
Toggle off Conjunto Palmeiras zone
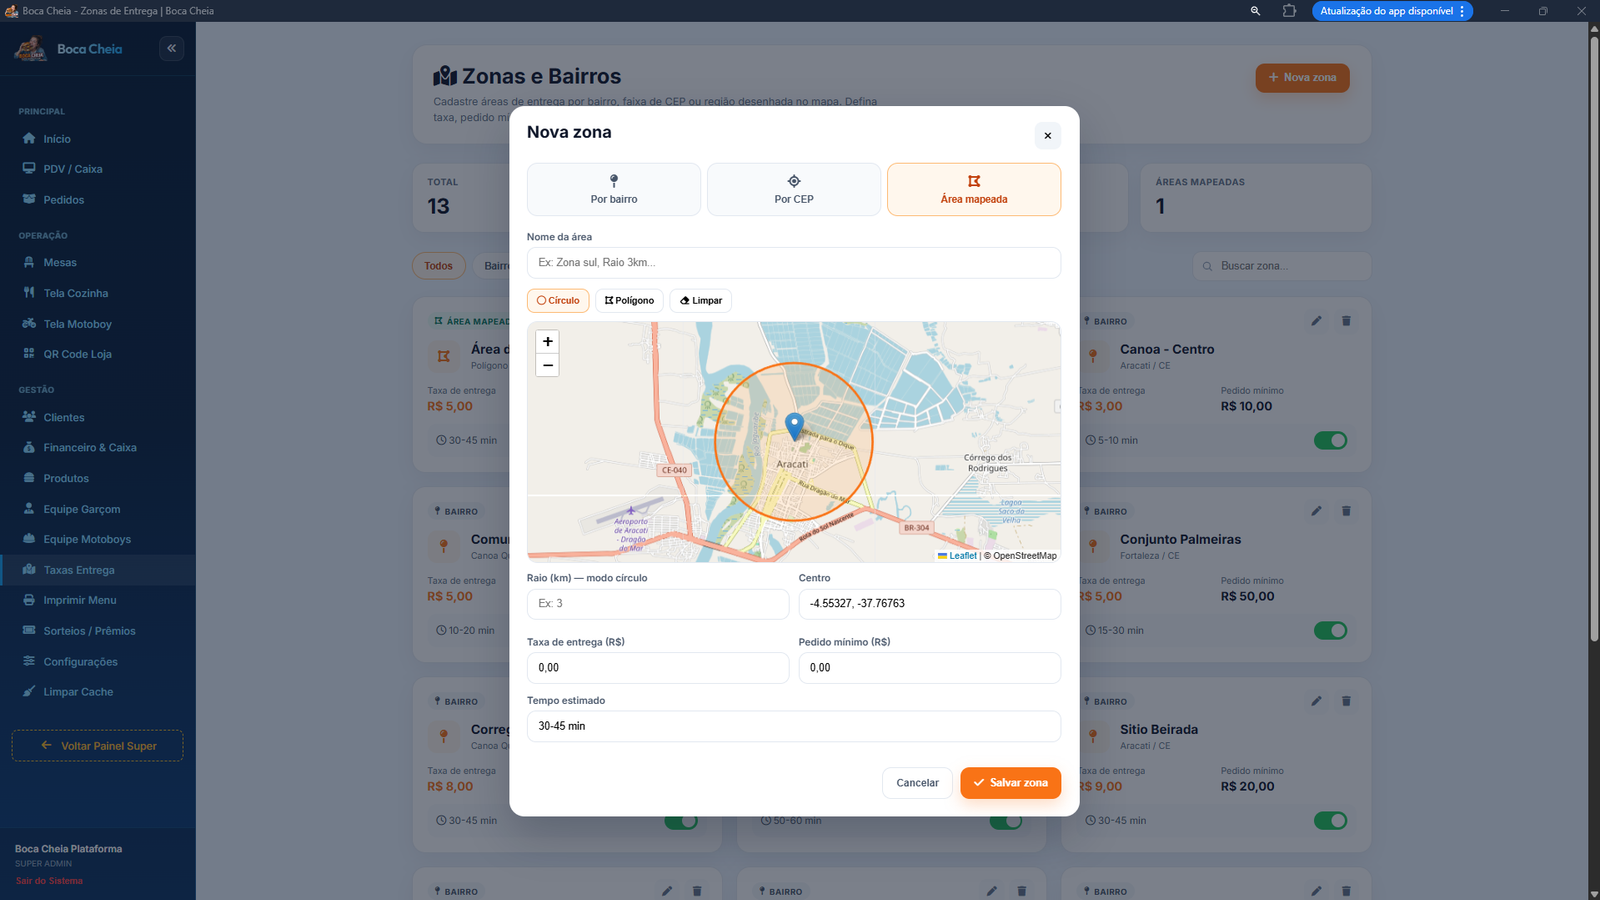click(x=1330, y=630)
